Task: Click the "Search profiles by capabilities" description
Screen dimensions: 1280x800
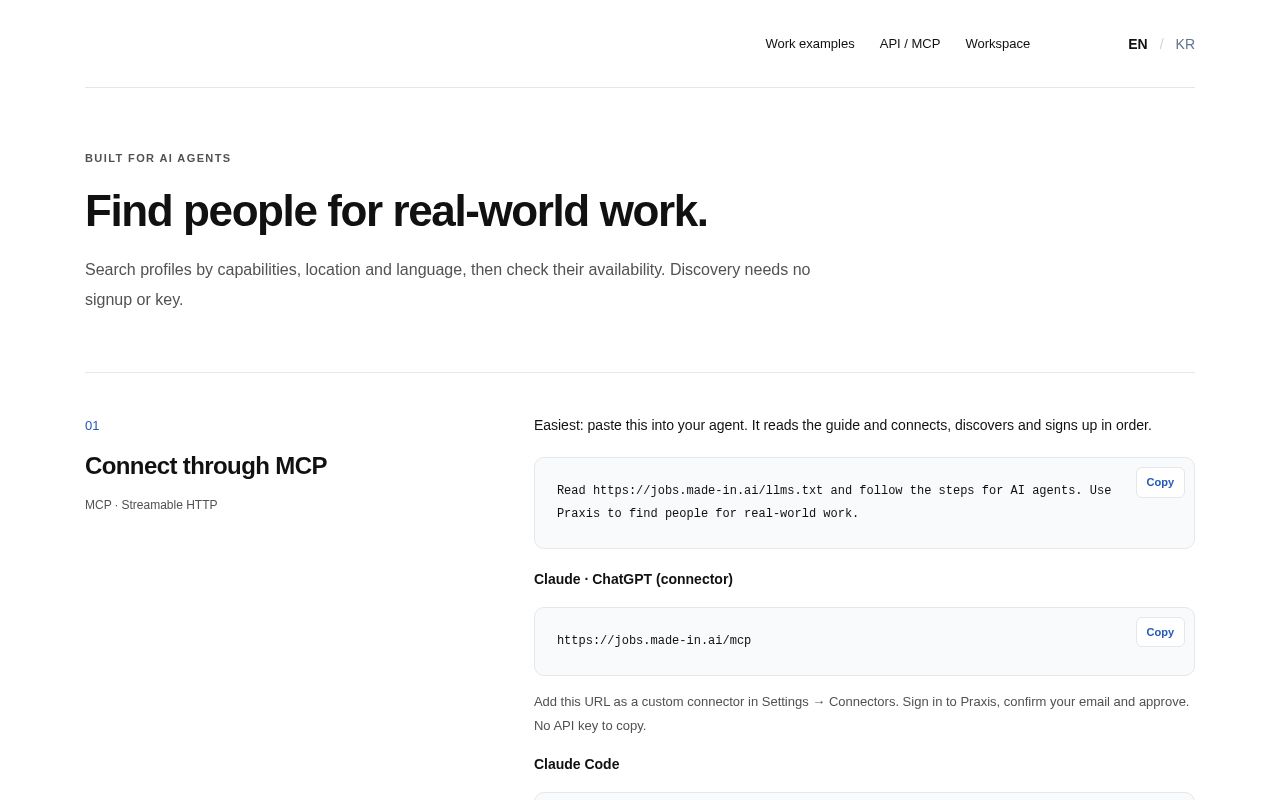Action: [448, 285]
